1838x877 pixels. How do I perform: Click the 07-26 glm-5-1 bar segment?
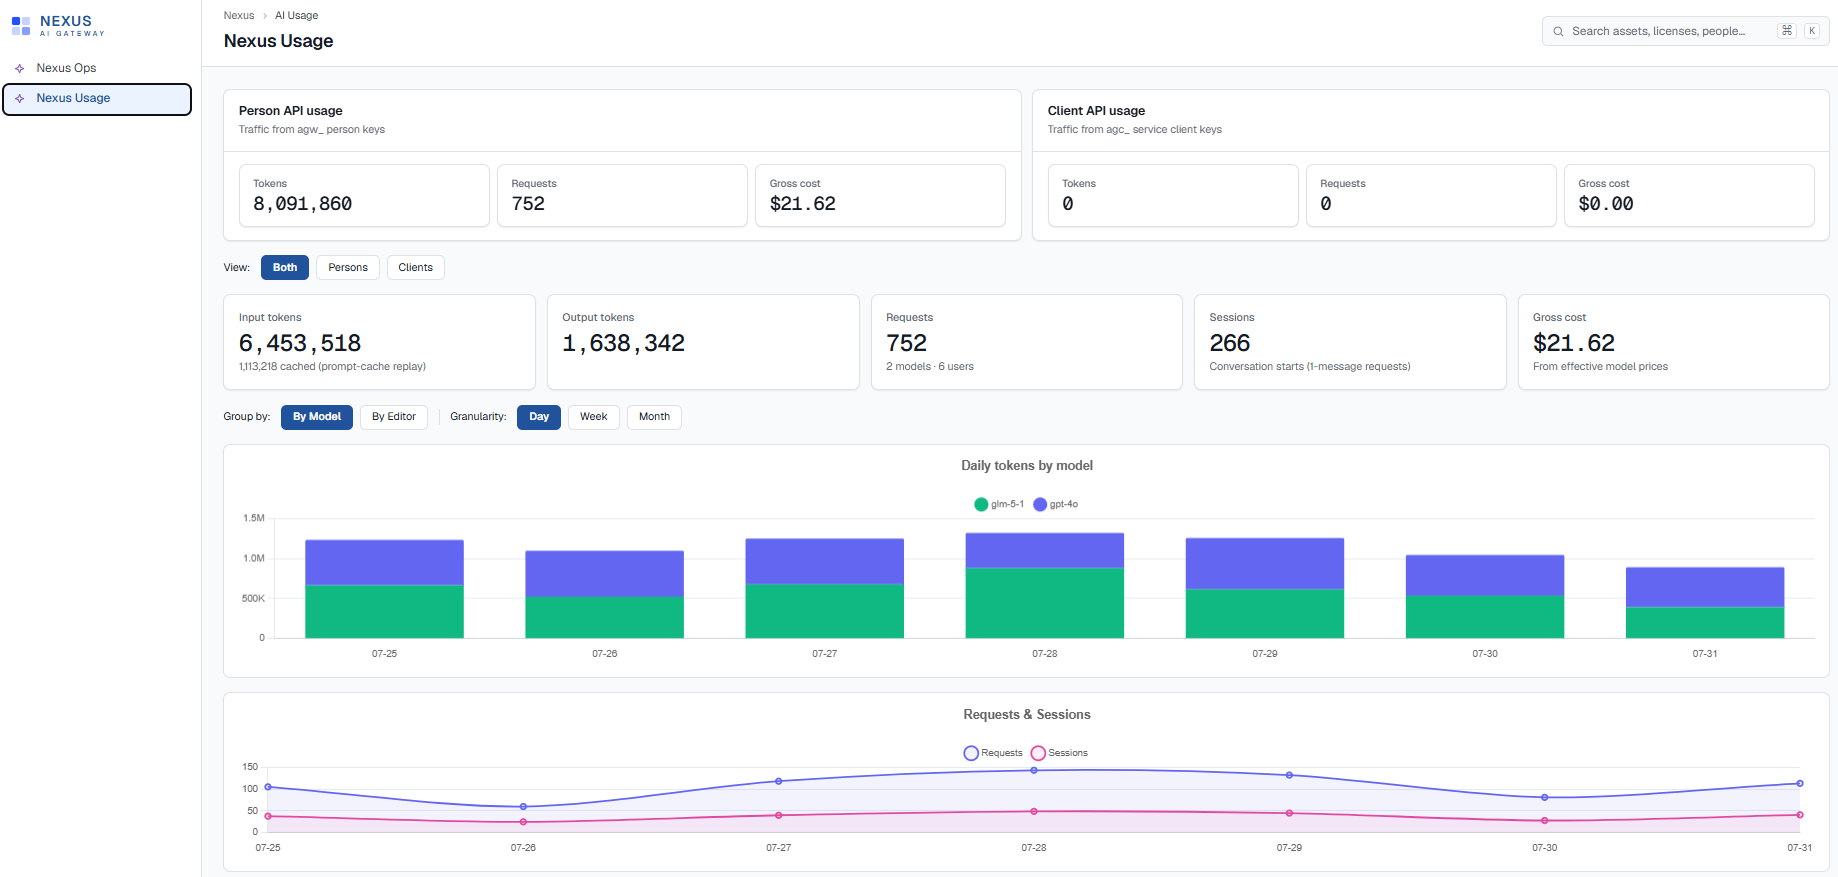pos(605,617)
